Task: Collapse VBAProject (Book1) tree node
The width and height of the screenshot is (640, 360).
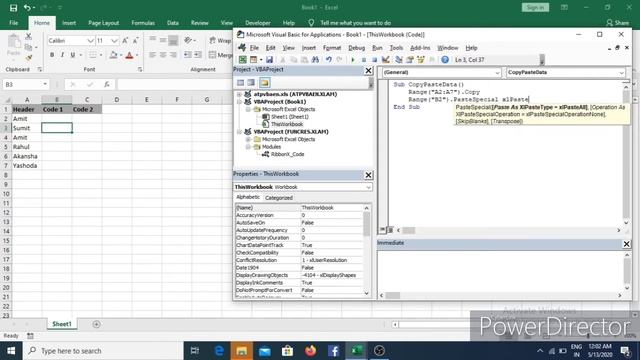Action: (240, 102)
